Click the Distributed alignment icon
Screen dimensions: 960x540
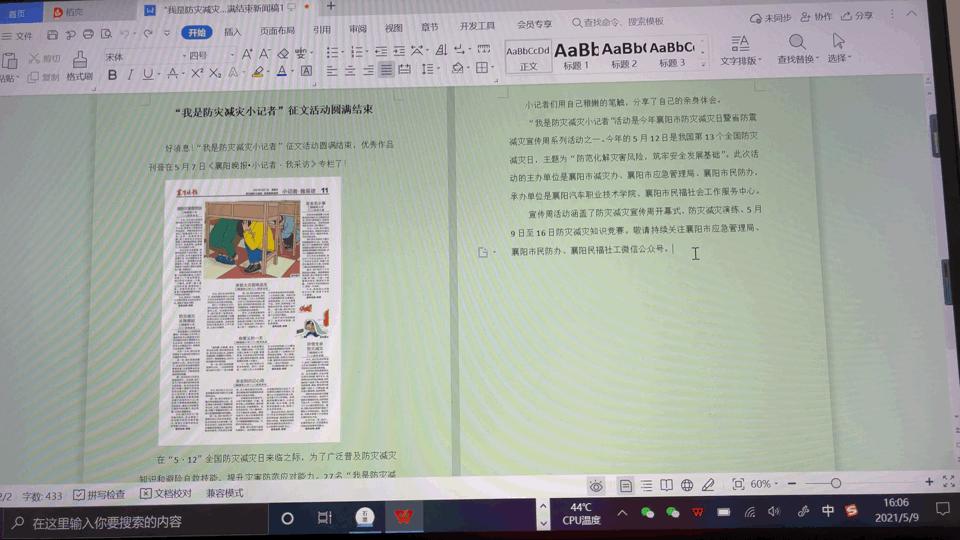click(x=404, y=69)
